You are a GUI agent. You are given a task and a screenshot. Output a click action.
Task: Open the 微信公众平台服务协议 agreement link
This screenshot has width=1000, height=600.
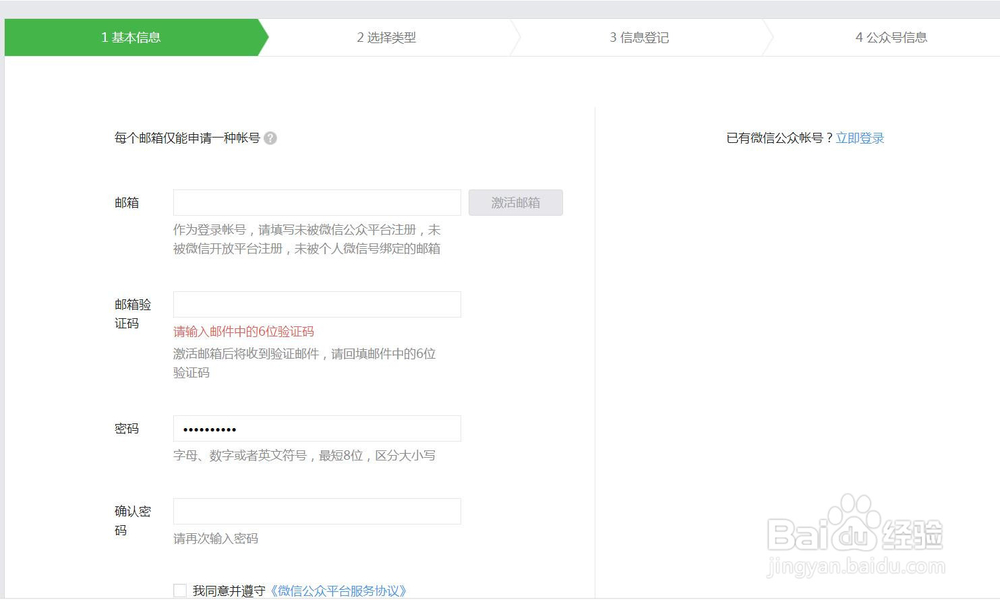point(341,591)
